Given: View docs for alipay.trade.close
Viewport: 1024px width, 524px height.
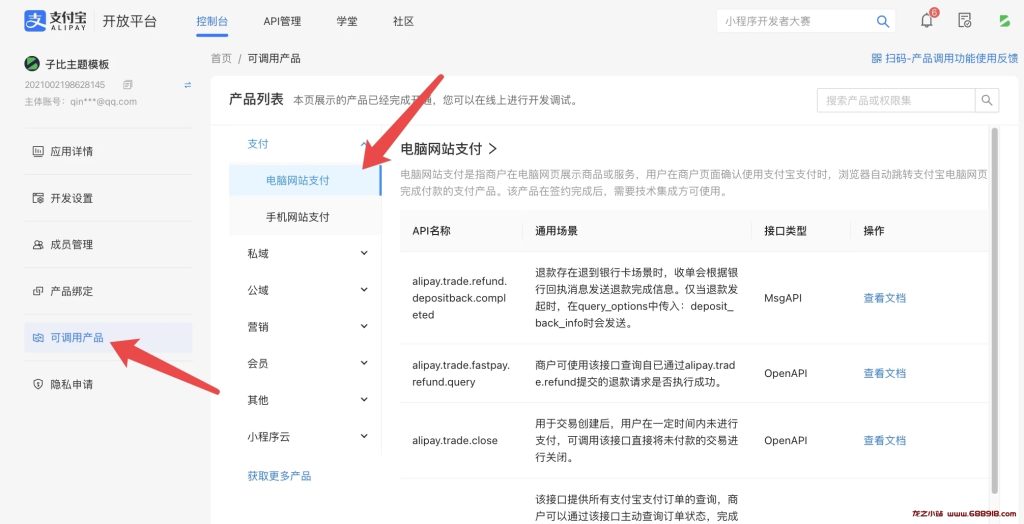Looking at the screenshot, I should [884, 440].
